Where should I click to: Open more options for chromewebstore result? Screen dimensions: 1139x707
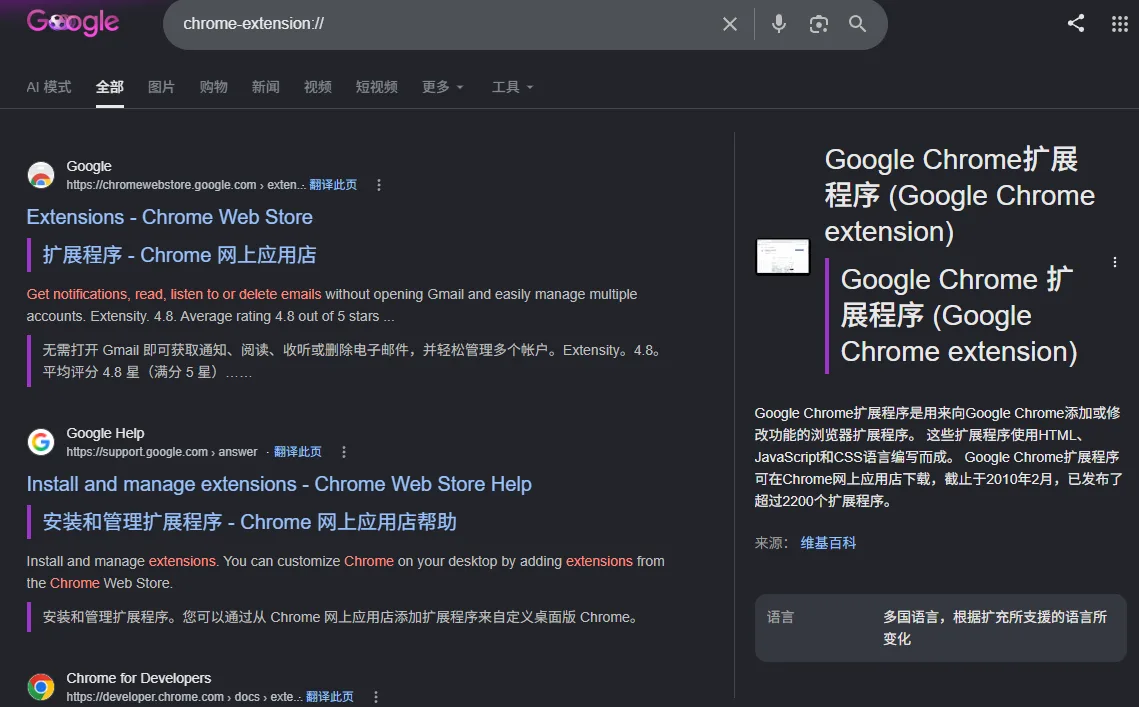(378, 185)
